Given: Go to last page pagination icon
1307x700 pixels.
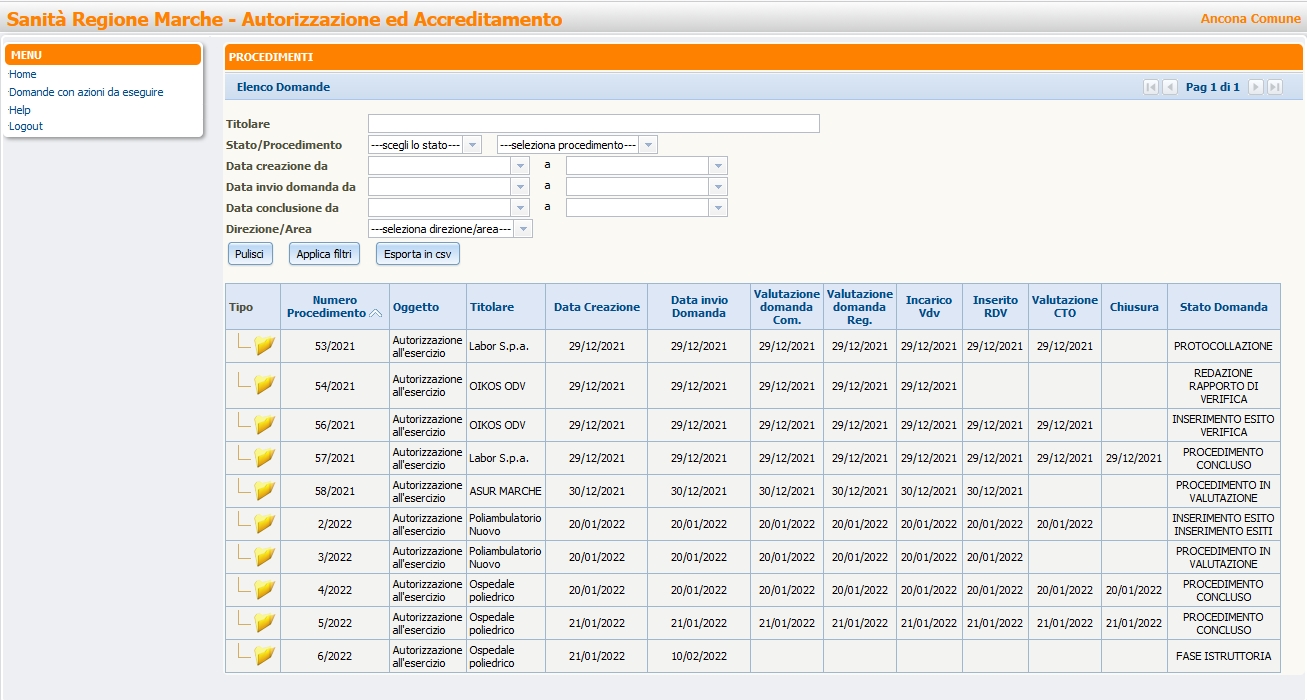Looking at the screenshot, I should pos(1275,87).
